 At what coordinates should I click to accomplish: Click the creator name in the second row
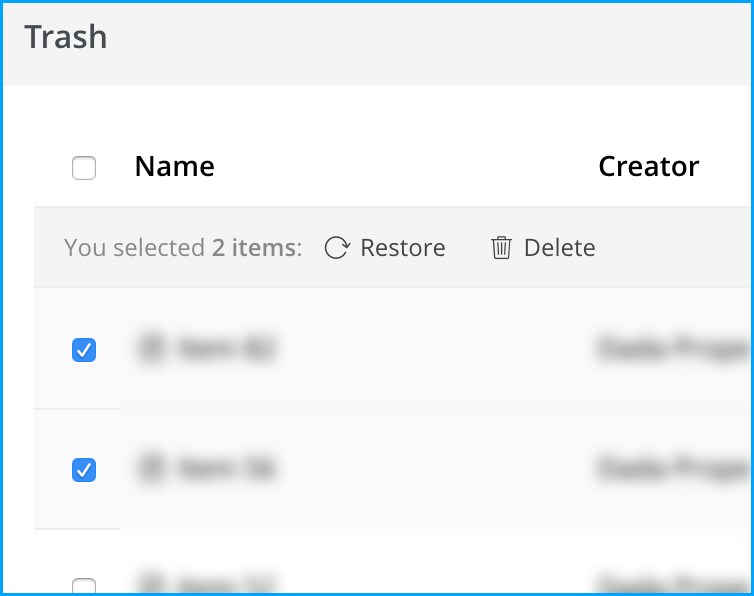click(x=673, y=469)
